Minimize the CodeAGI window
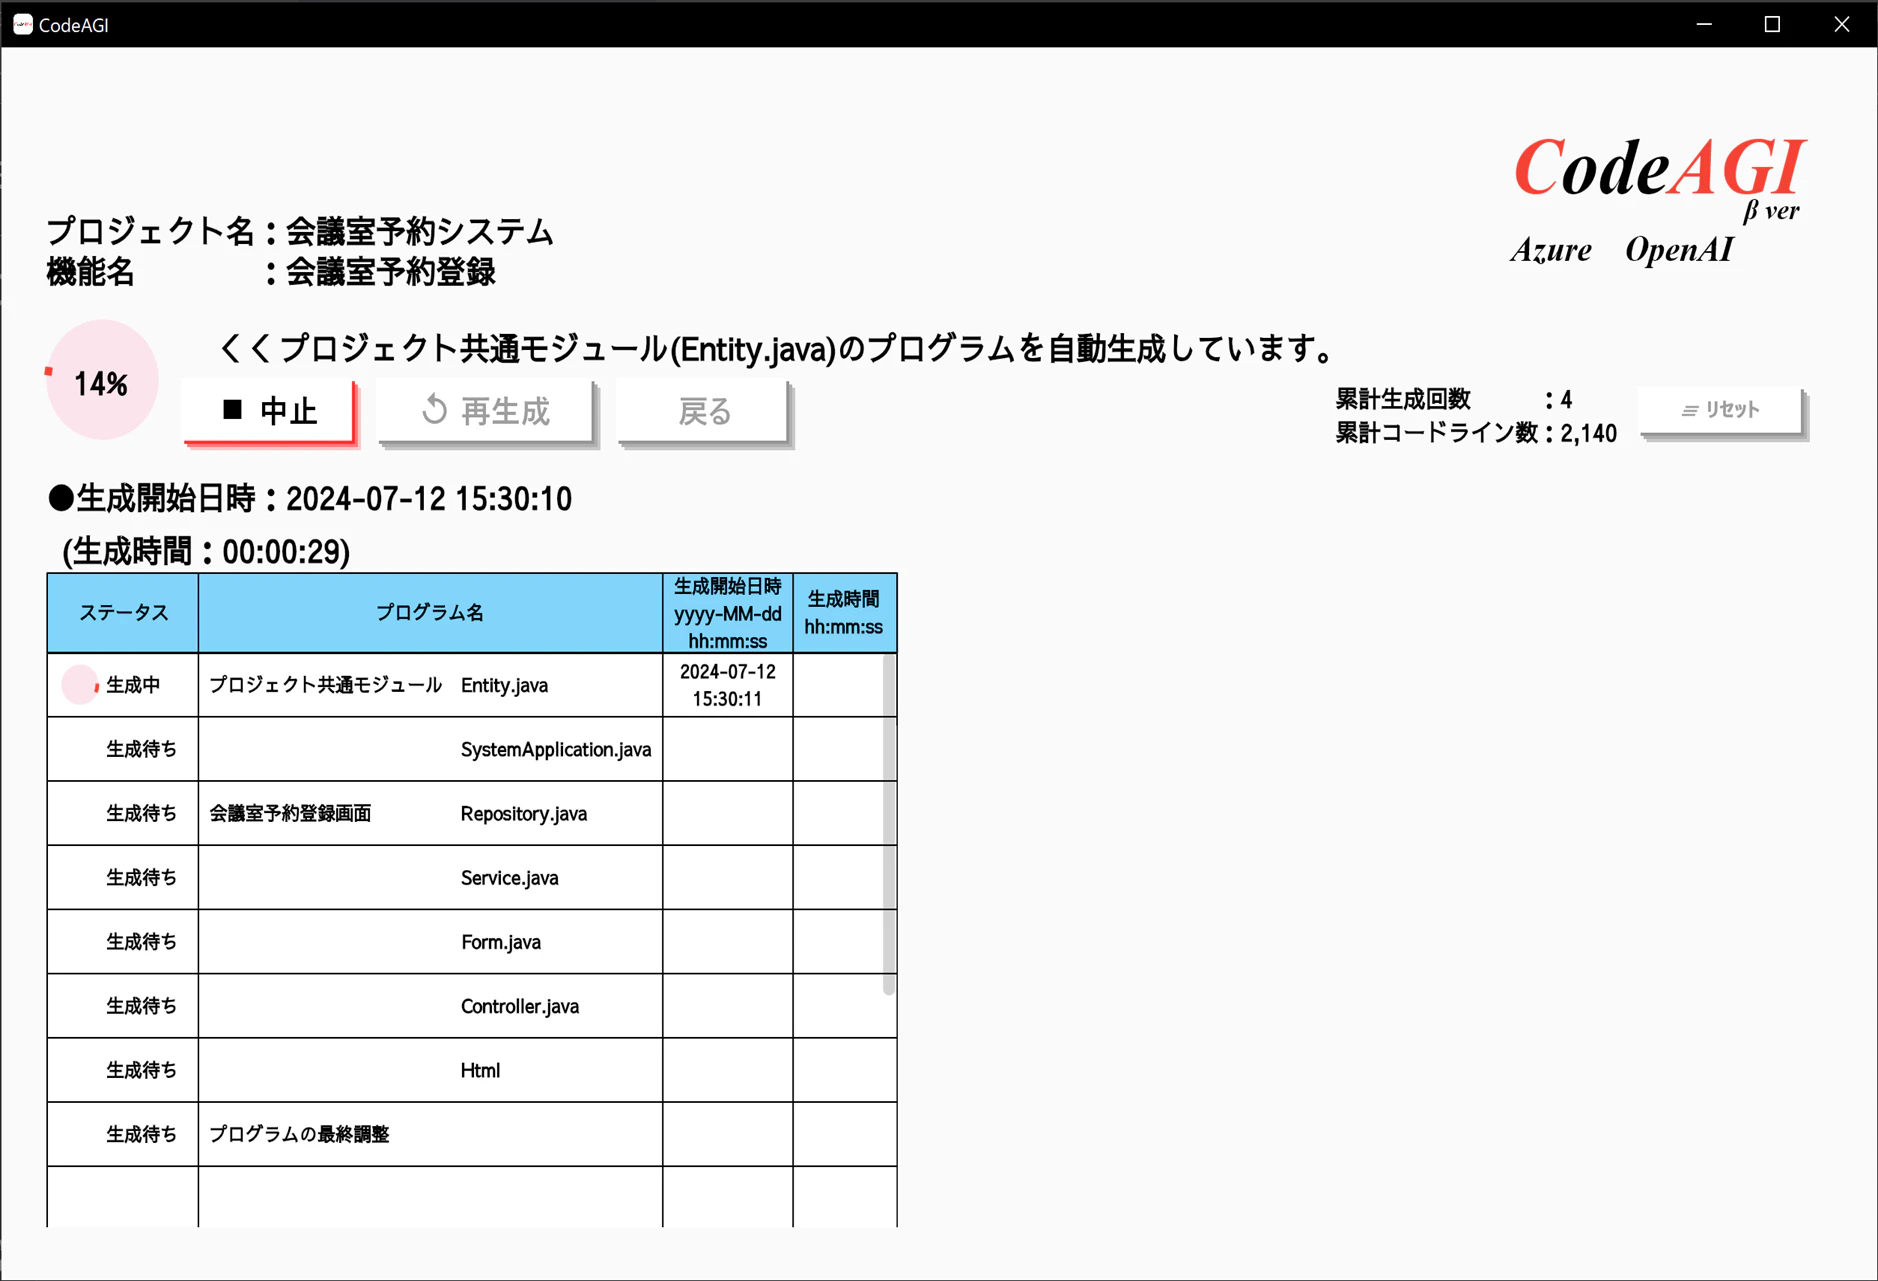The width and height of the screenshot is (1878, 1281). 1704,24
